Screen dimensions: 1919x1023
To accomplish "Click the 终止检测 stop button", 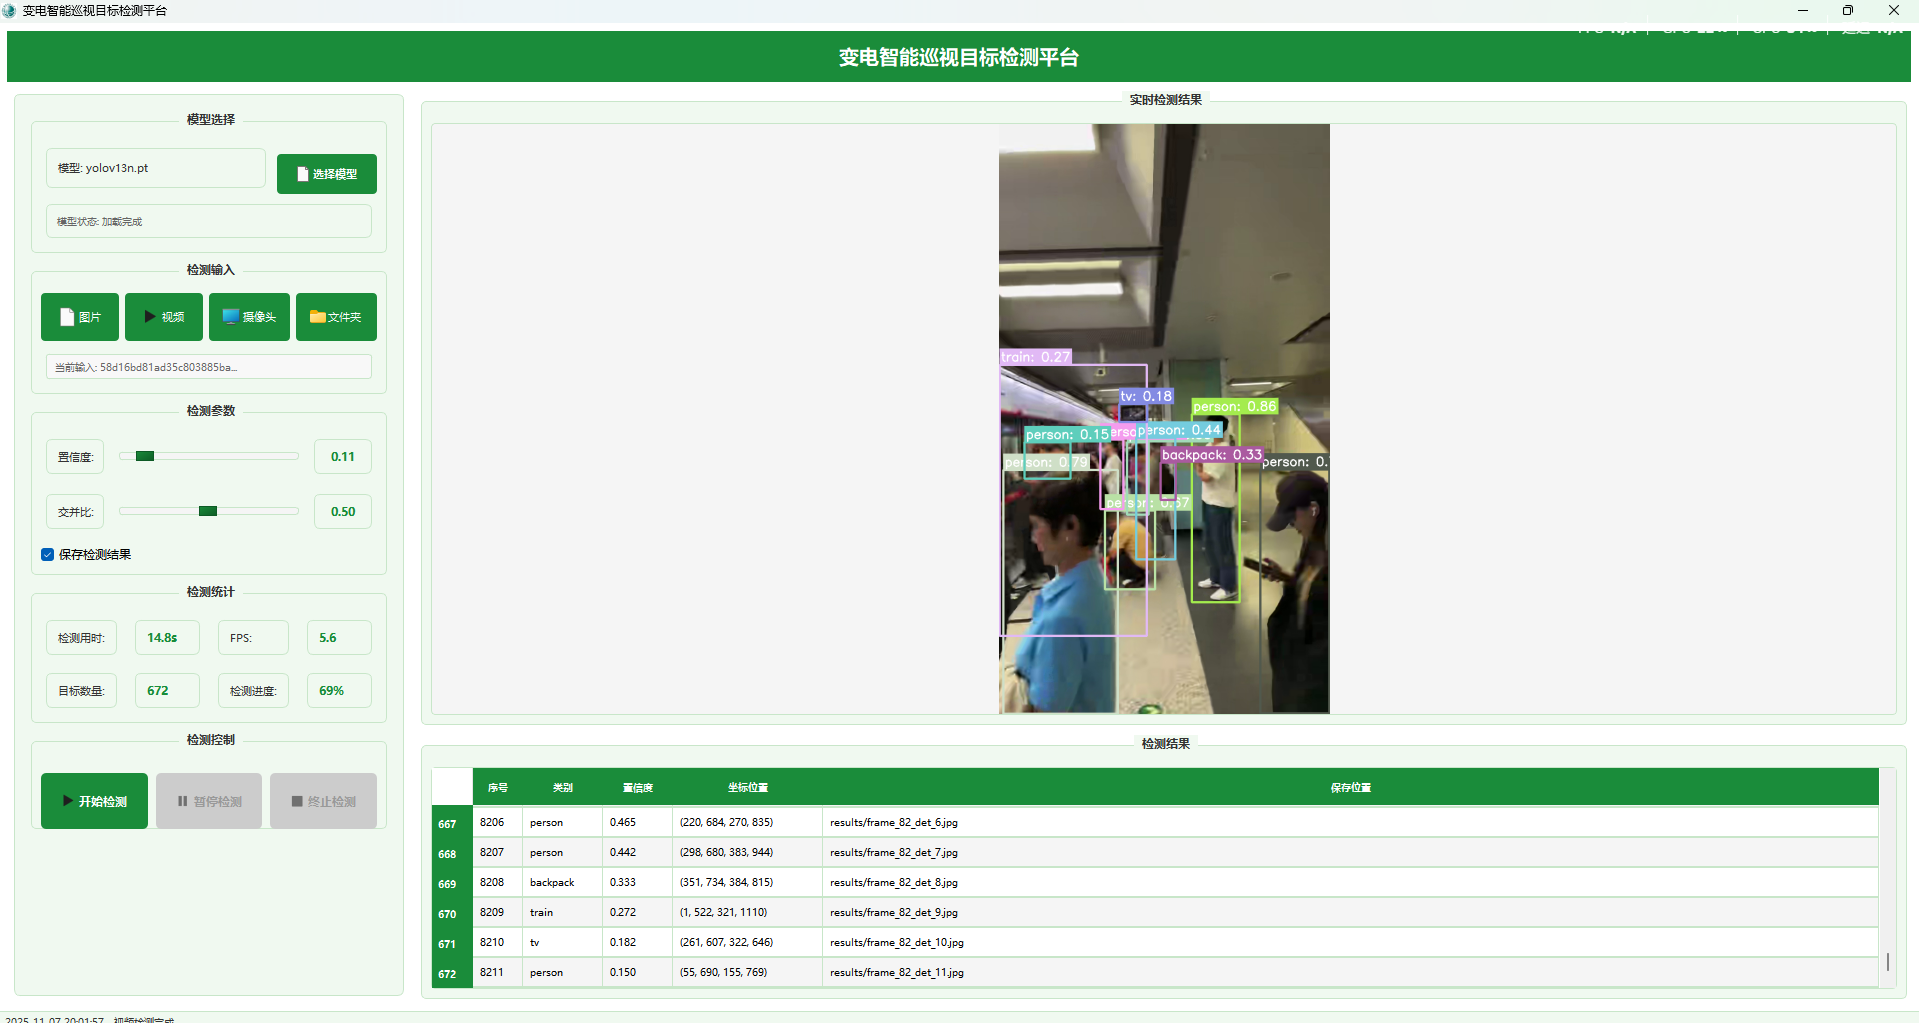I will tap(323, 801).
